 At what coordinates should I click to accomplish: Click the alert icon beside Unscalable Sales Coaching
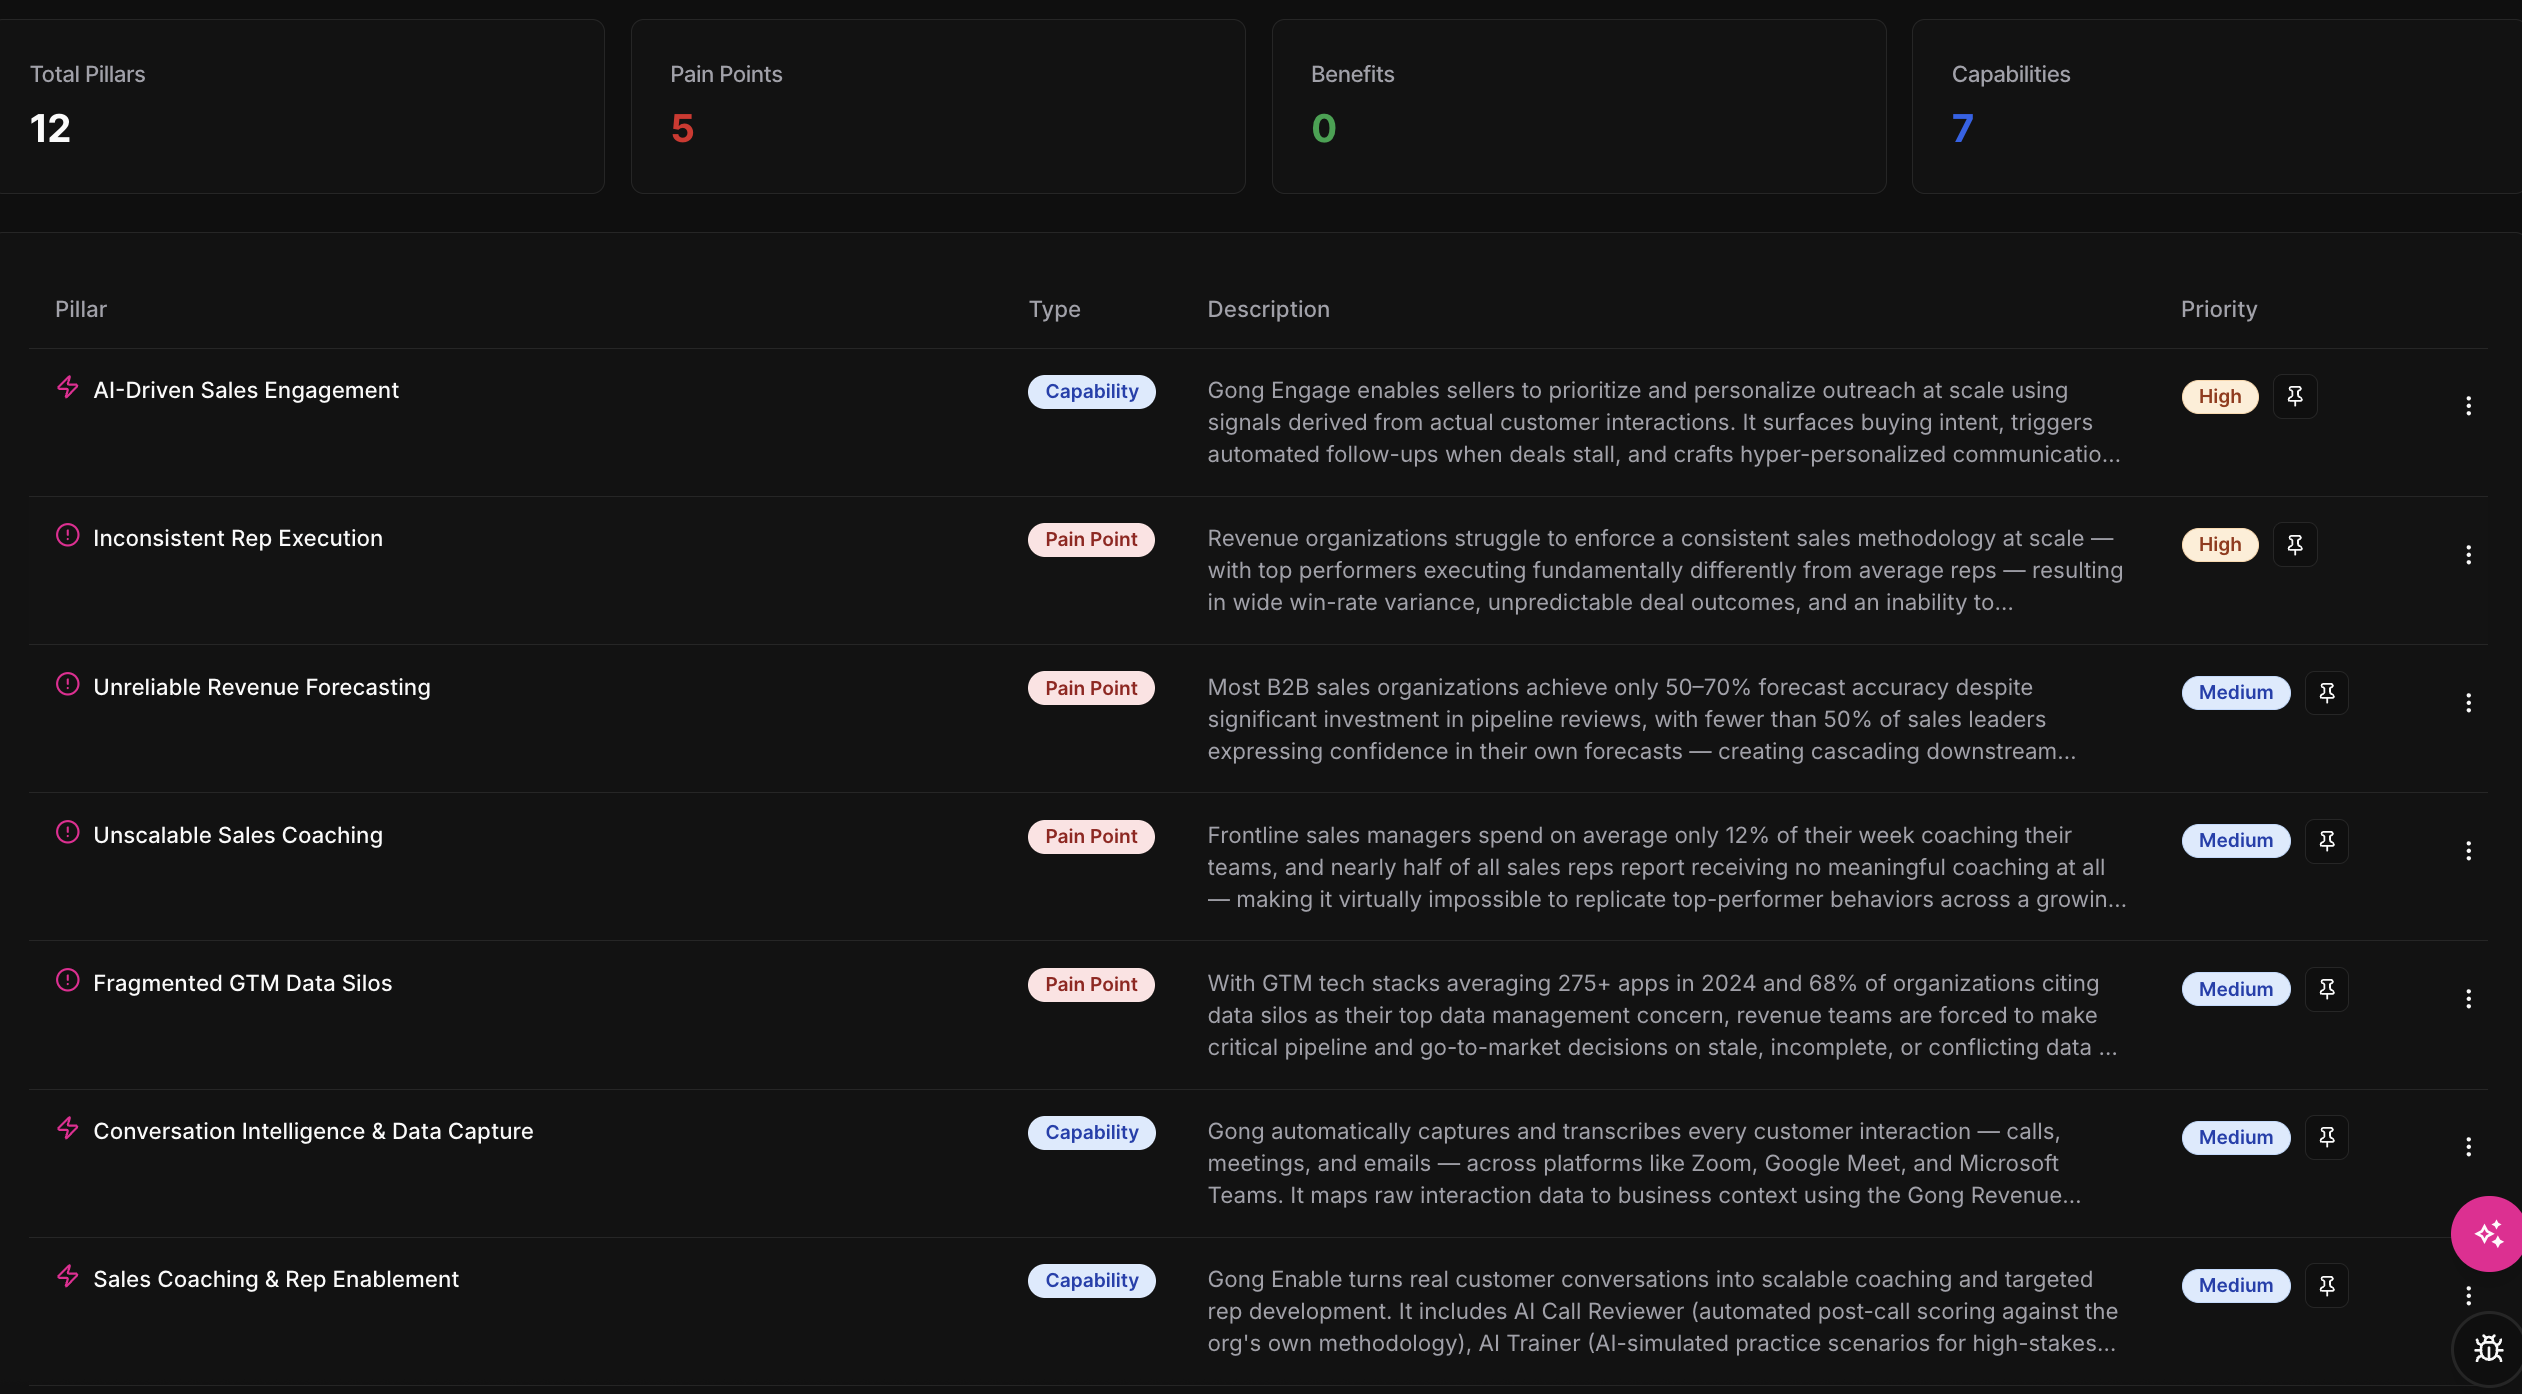click(x=67, y=832)
